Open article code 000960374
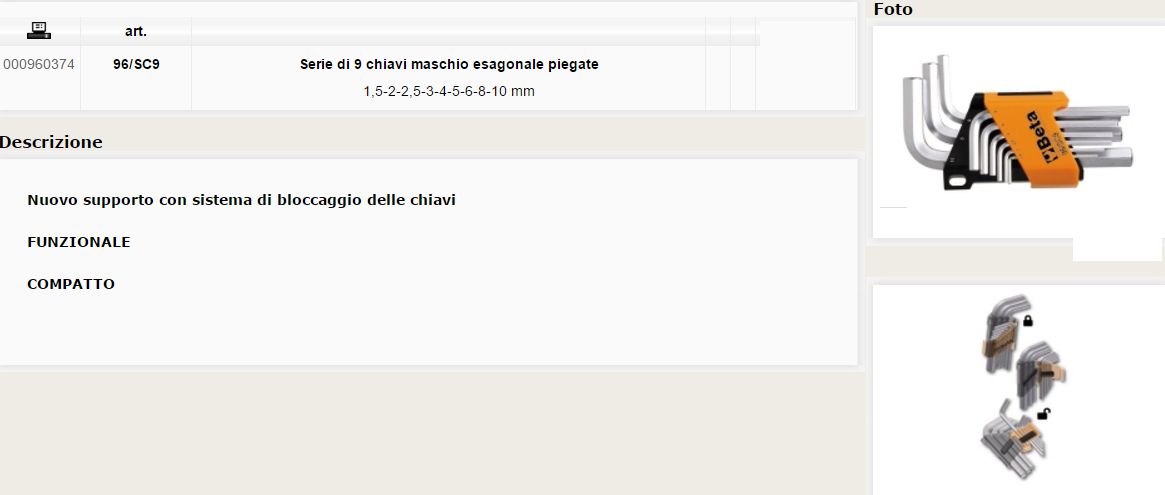This screenshot has height=495, width=1165. 39,65
